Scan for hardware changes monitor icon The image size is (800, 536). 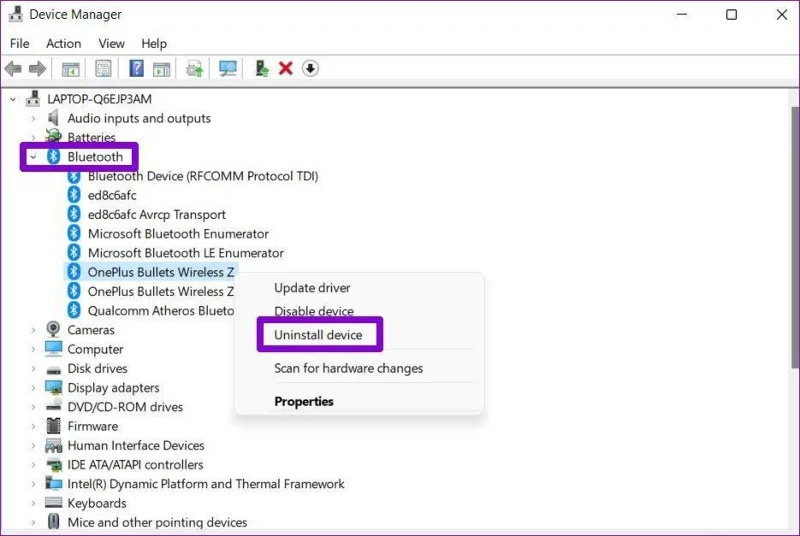click(x=228, y=68)
